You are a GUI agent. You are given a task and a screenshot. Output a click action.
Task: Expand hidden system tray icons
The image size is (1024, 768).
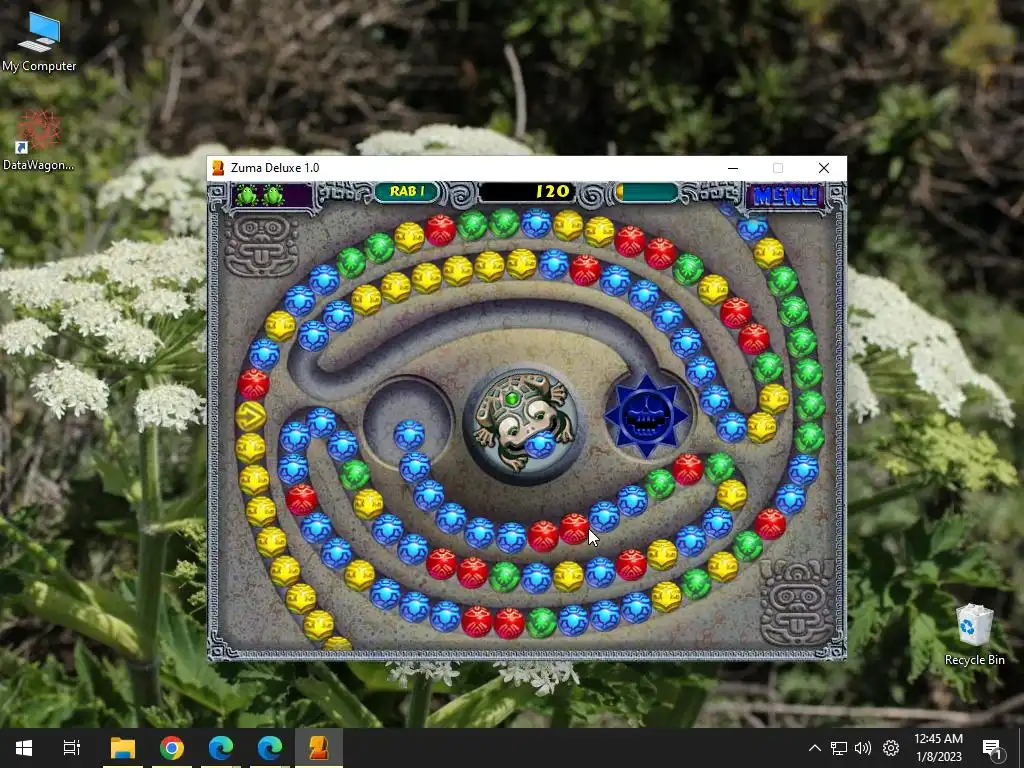(x=814, y=748)
